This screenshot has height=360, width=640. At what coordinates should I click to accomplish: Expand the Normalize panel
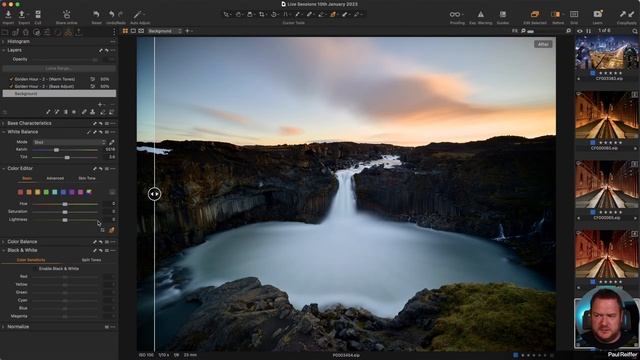tap(4, 327)
